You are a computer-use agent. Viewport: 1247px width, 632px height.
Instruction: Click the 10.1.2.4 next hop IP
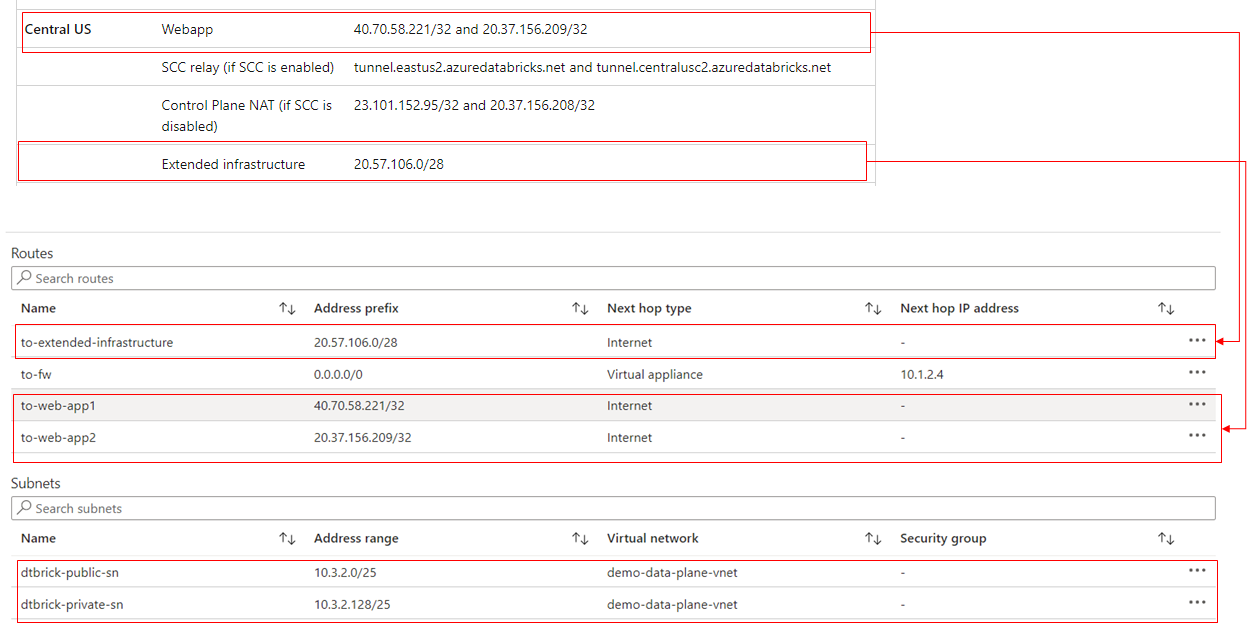tap(921, 374)
